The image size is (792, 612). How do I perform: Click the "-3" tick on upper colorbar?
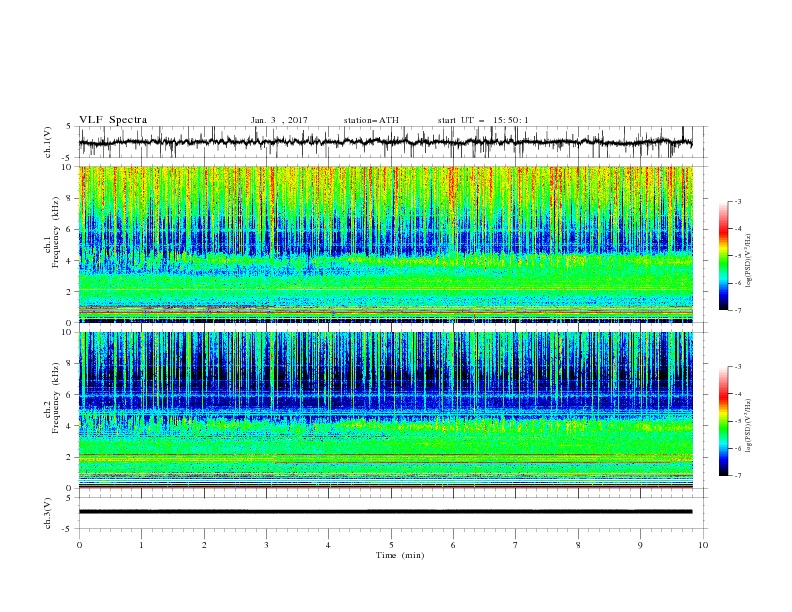tap(737, 201)
